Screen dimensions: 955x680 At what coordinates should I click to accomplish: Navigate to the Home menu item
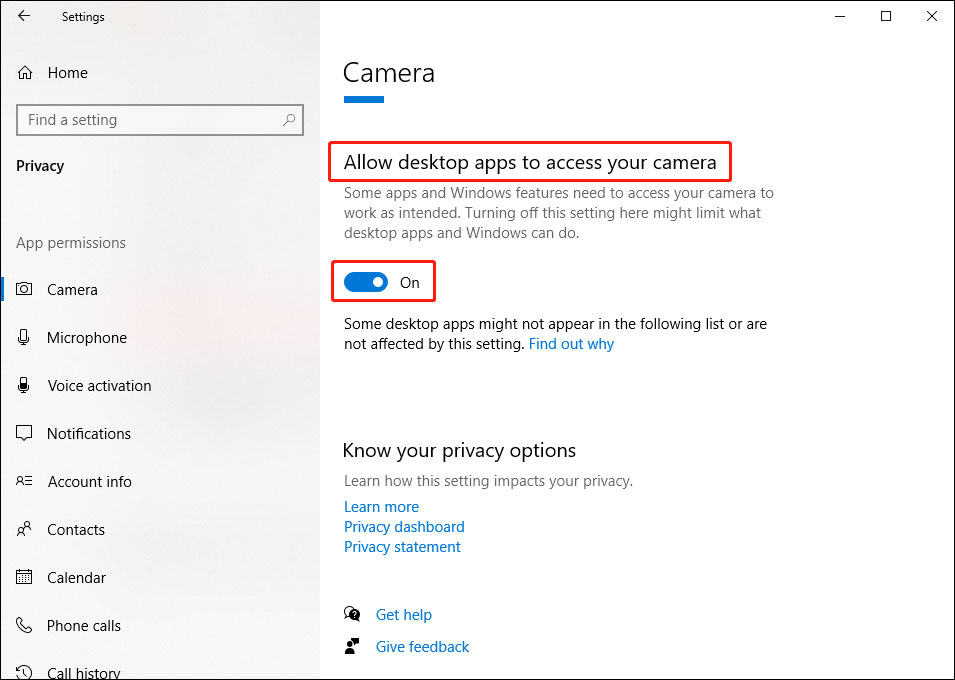point(67,72)
